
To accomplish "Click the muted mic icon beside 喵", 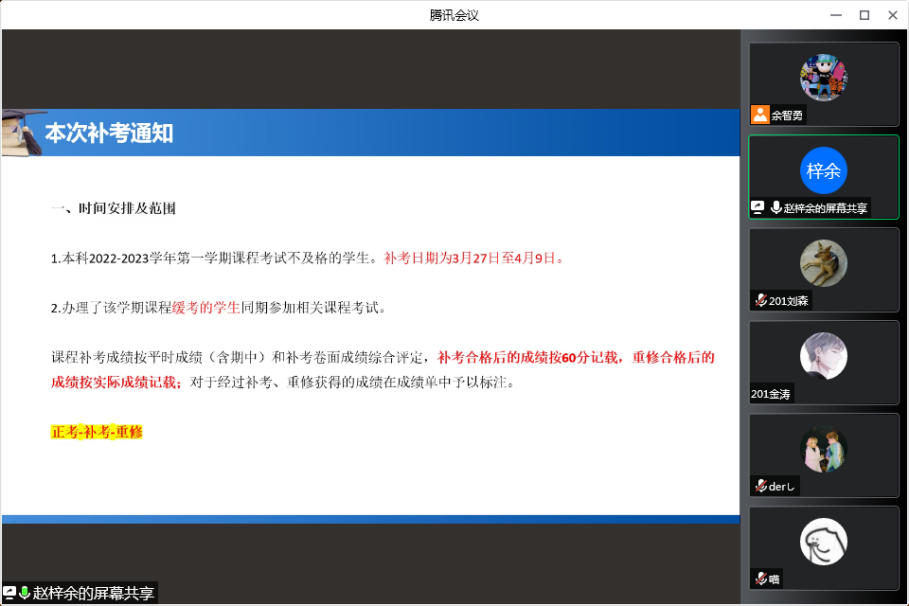I will point(760,579).
